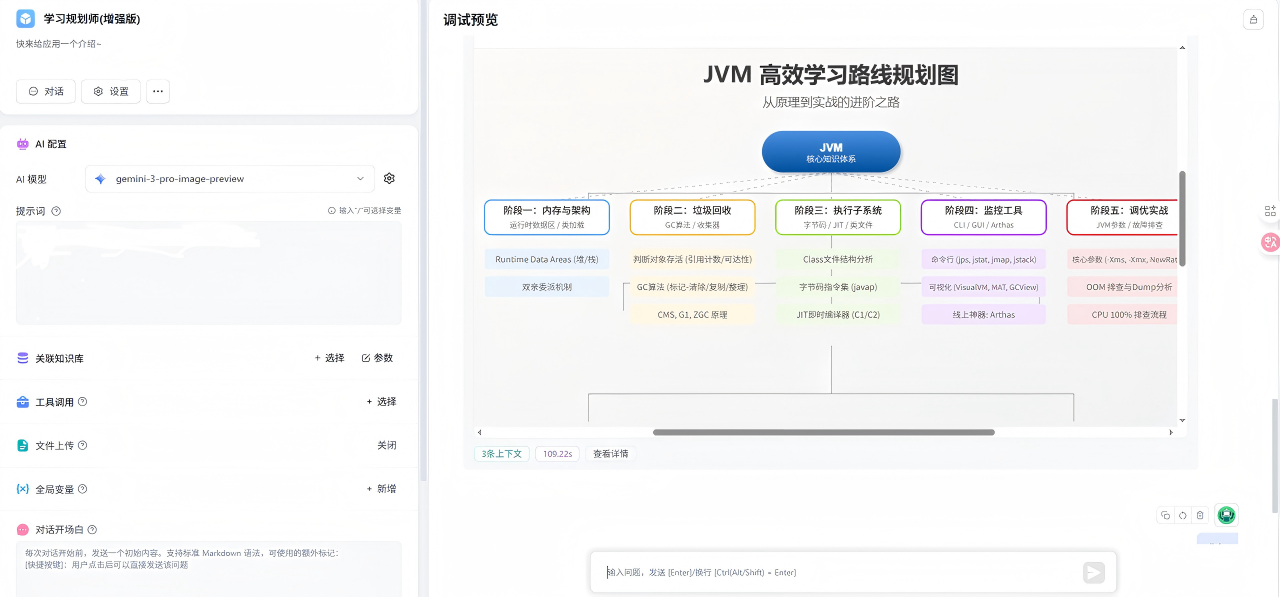Click the help icon beside 工具调用

(x=83, y=402)
